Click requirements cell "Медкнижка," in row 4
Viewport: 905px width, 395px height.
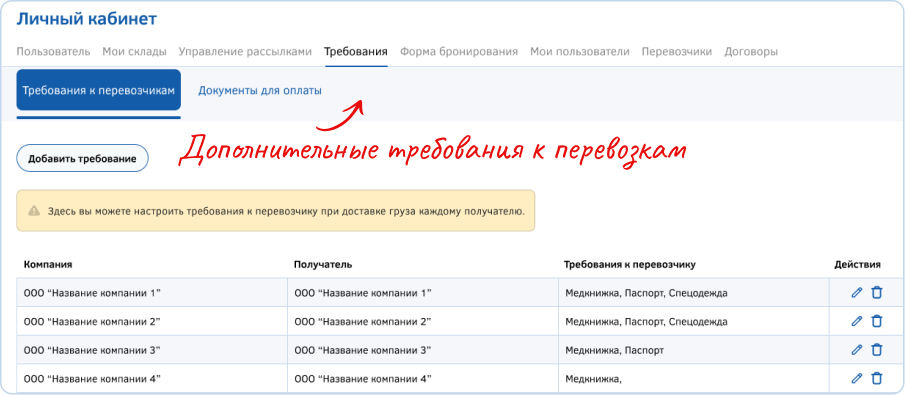tap(694, 378)
